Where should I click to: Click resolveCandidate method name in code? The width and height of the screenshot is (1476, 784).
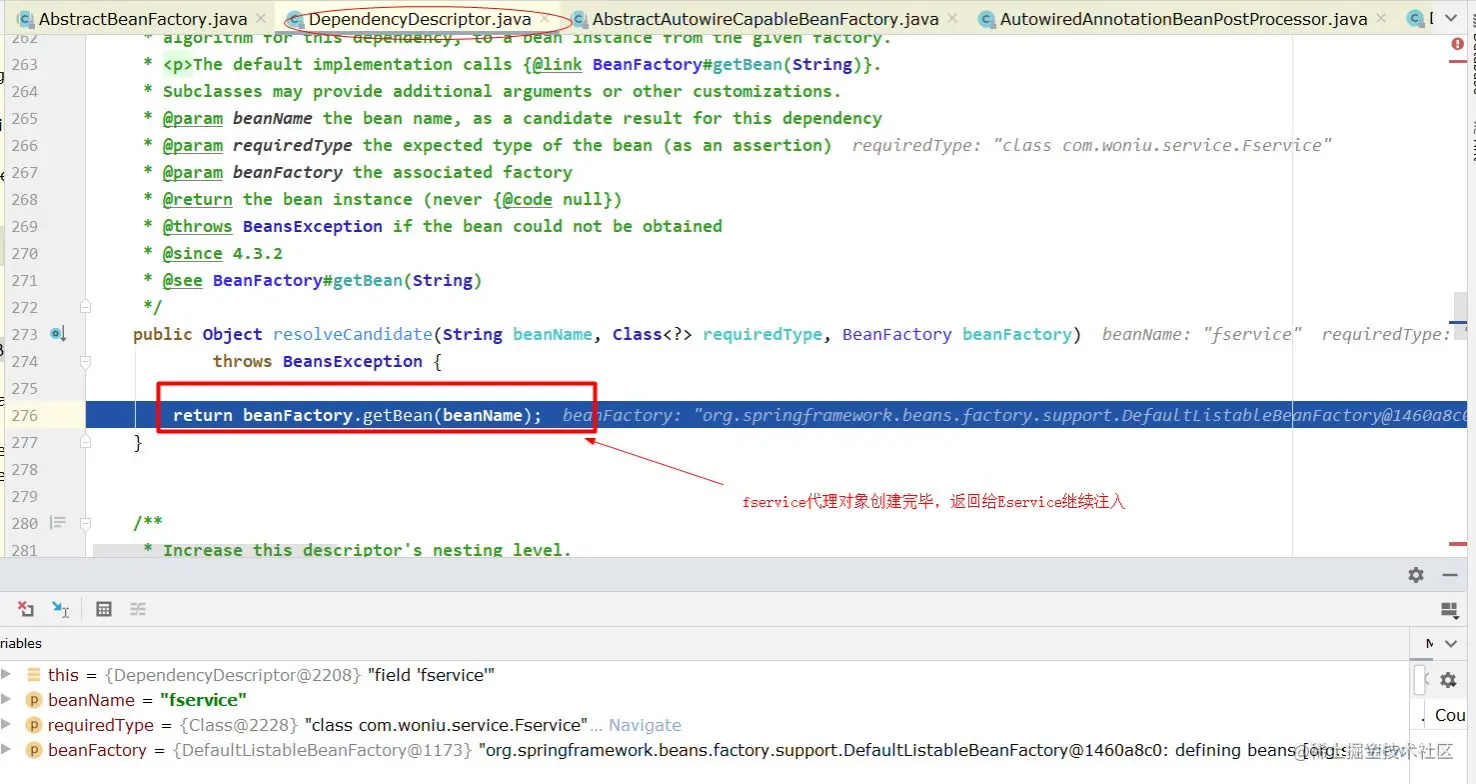coord(352,334)
